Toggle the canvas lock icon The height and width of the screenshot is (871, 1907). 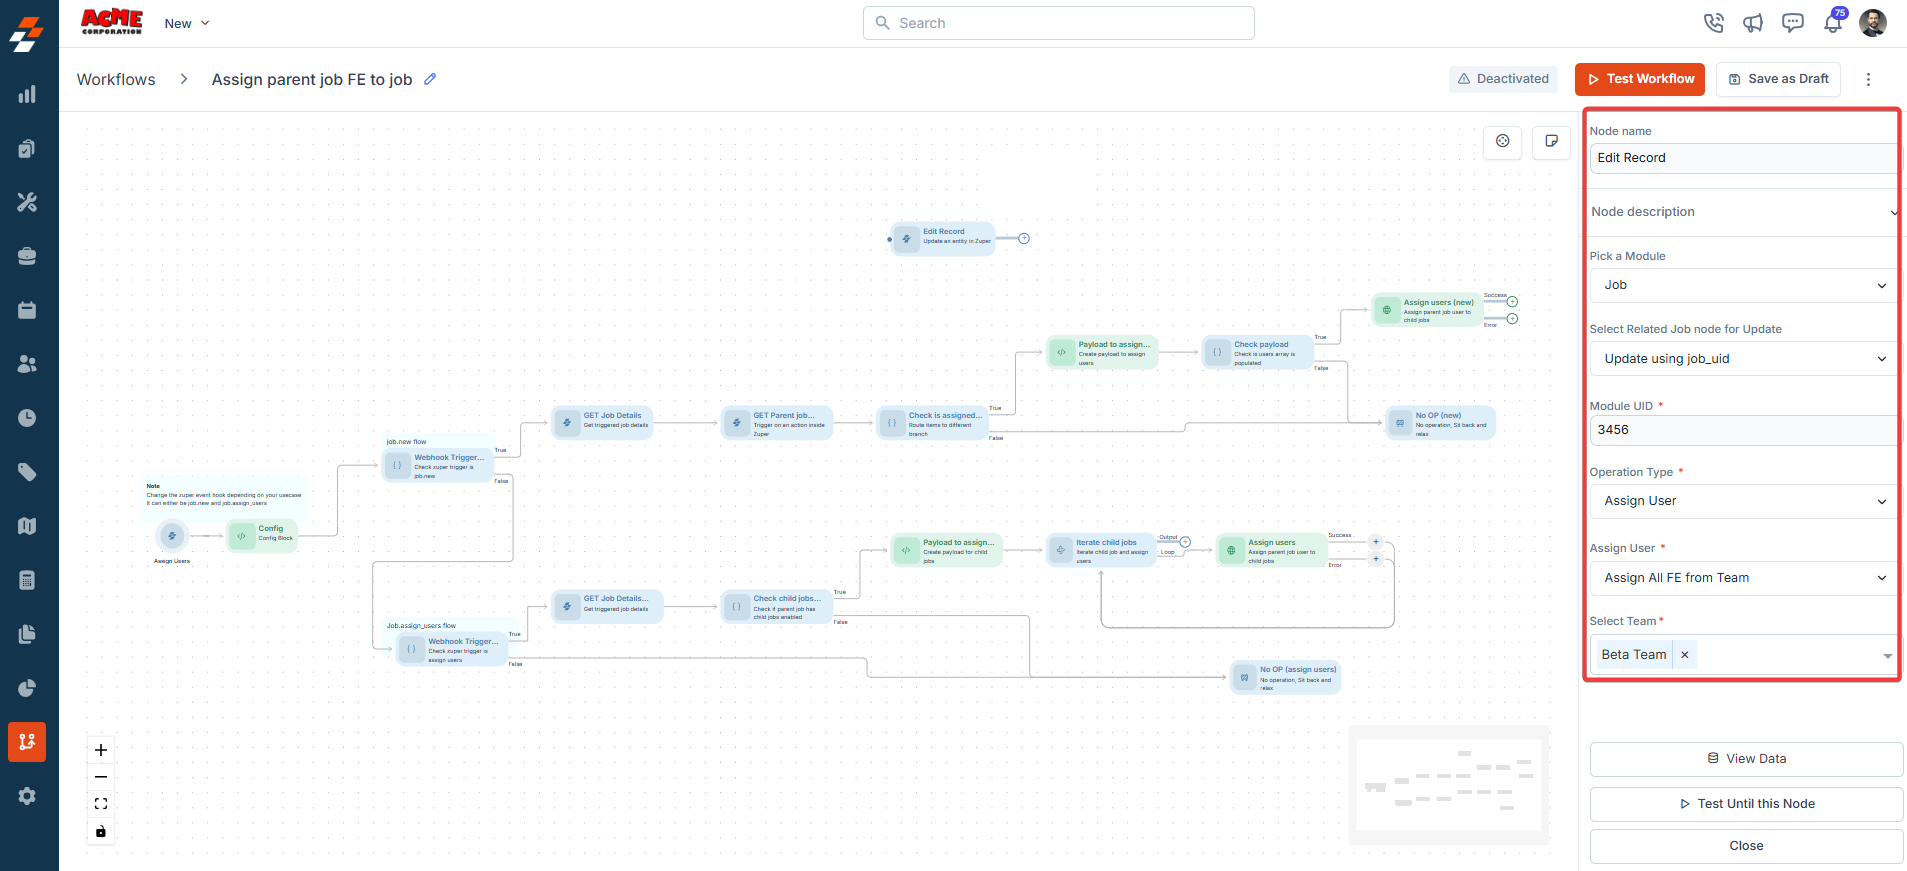click(101, 831)
